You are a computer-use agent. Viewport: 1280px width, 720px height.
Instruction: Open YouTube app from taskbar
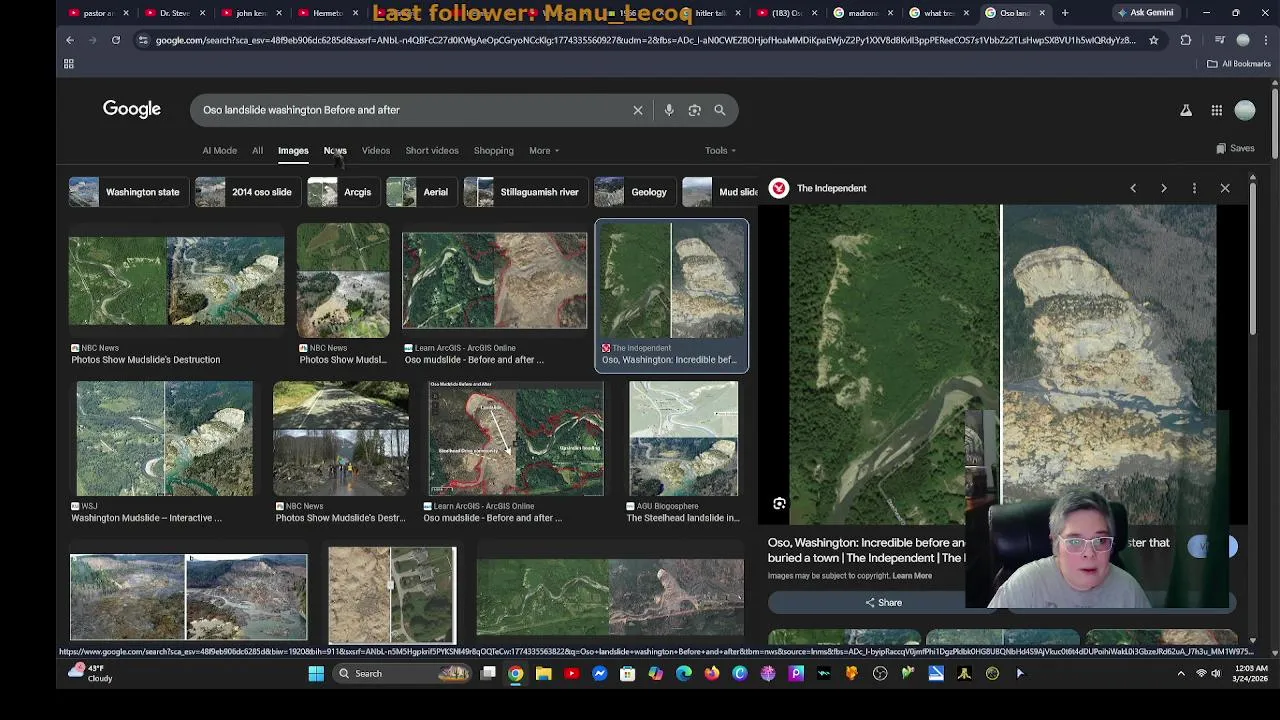[x=571, y=674]
